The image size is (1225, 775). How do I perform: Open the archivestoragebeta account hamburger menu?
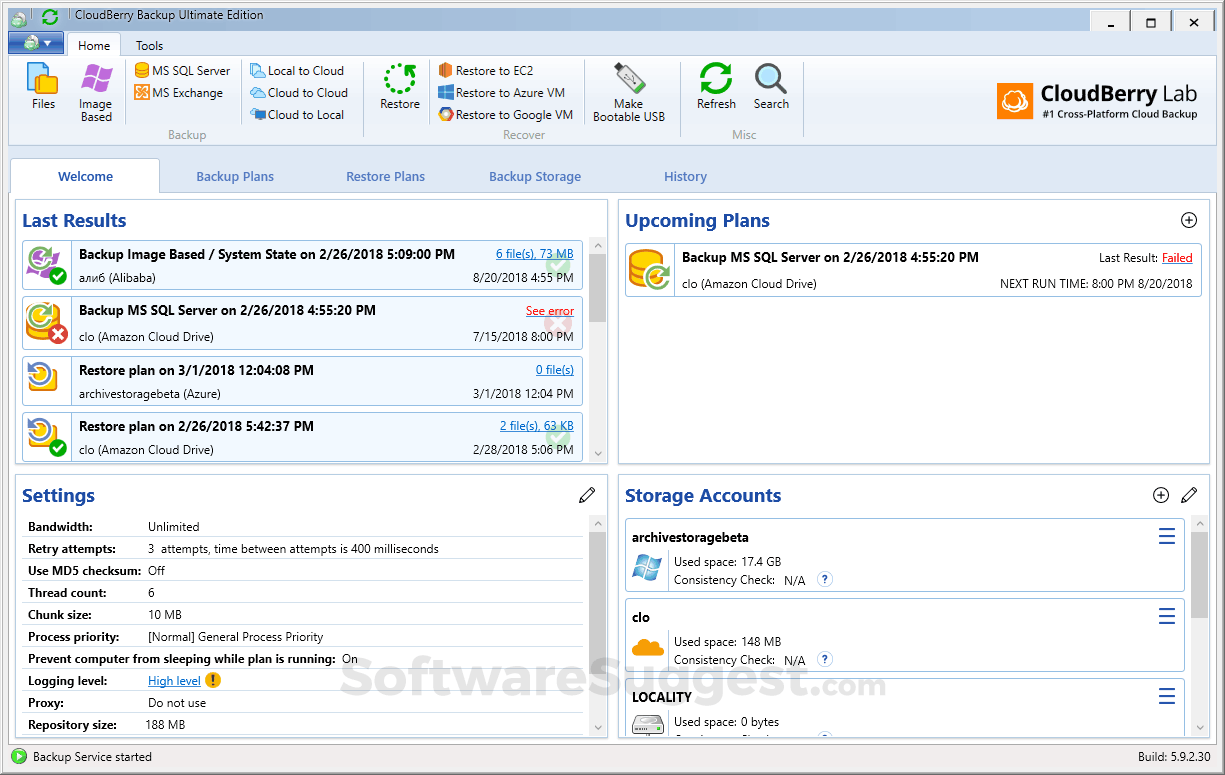(x=1166, y=536)
